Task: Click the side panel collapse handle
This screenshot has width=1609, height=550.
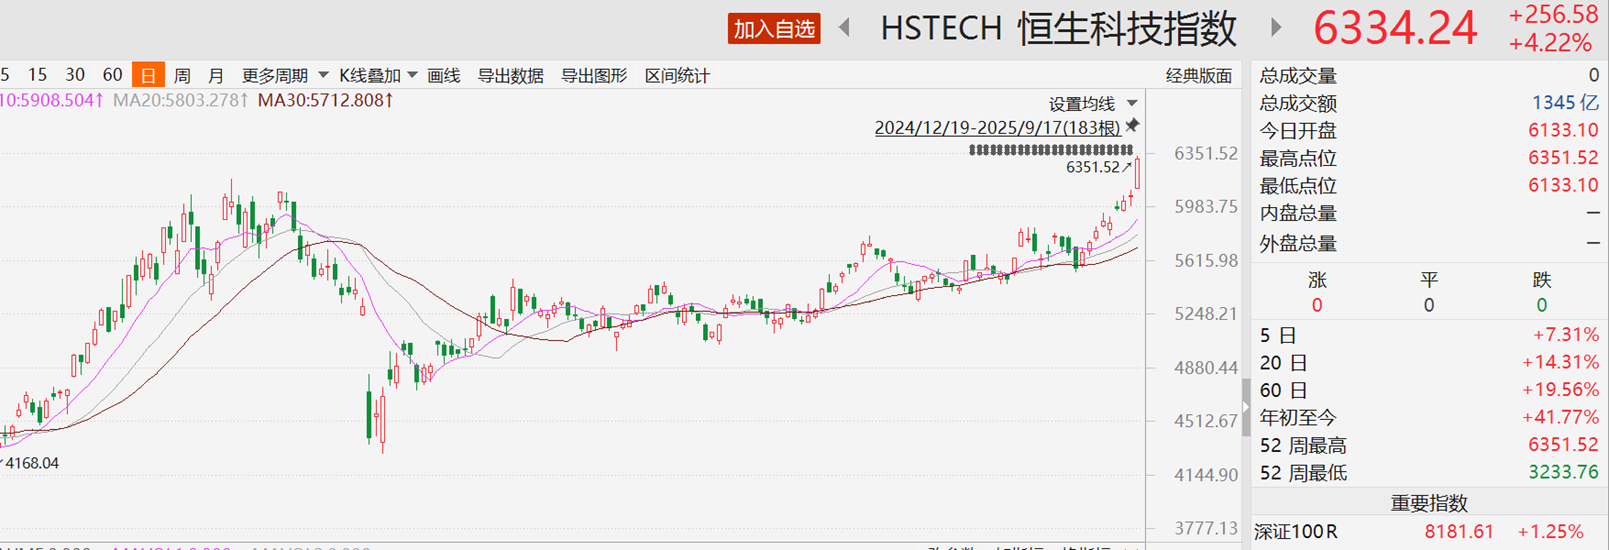Action: coord(1246,406)
